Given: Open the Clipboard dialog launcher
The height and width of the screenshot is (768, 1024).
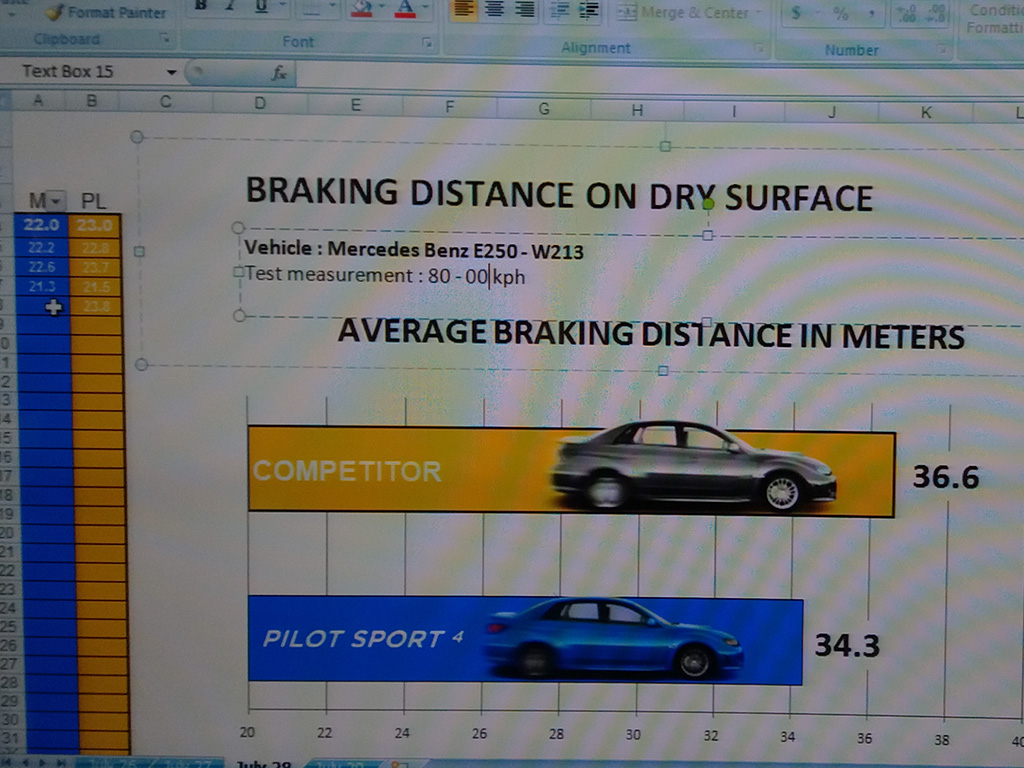Looking at the screenshot, I should [165, 39].
